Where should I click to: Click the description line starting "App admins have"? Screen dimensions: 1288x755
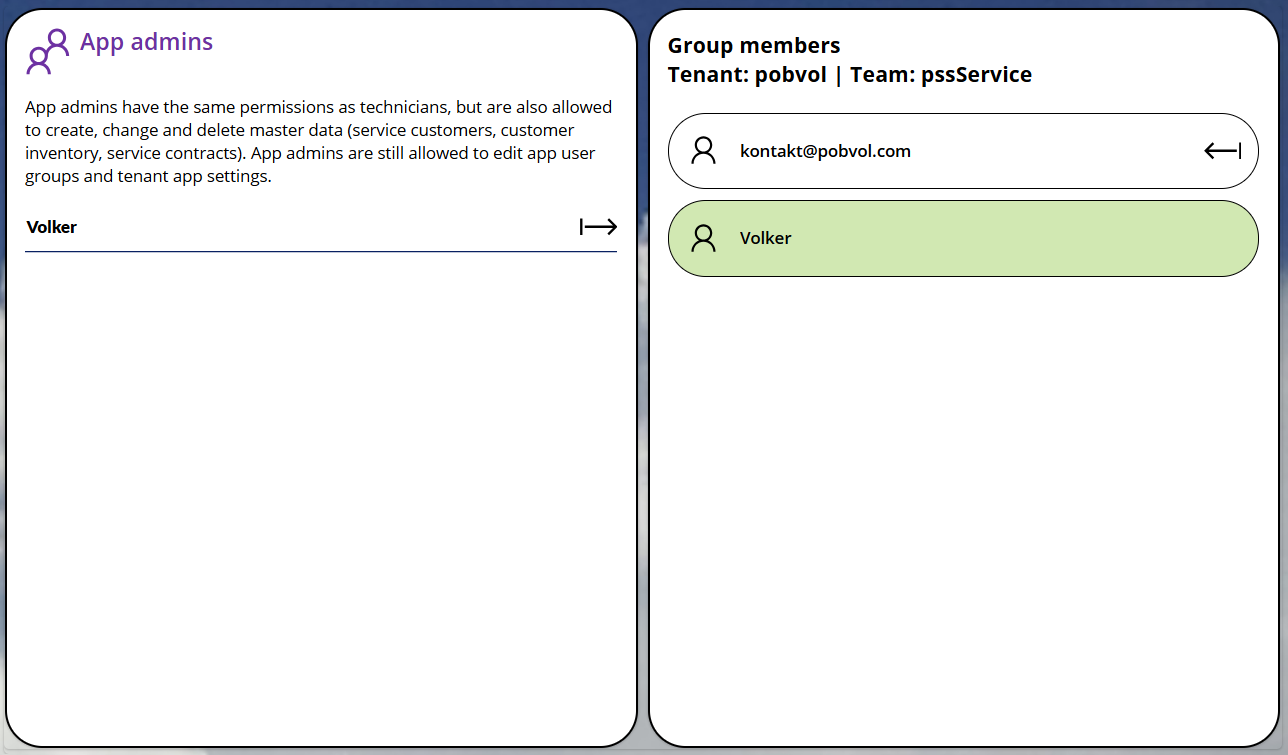318,107
